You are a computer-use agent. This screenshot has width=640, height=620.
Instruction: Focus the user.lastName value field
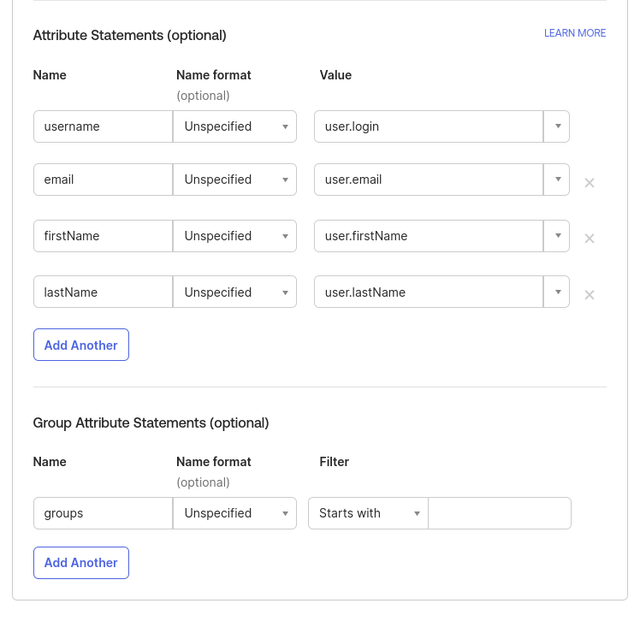[429, 292]
